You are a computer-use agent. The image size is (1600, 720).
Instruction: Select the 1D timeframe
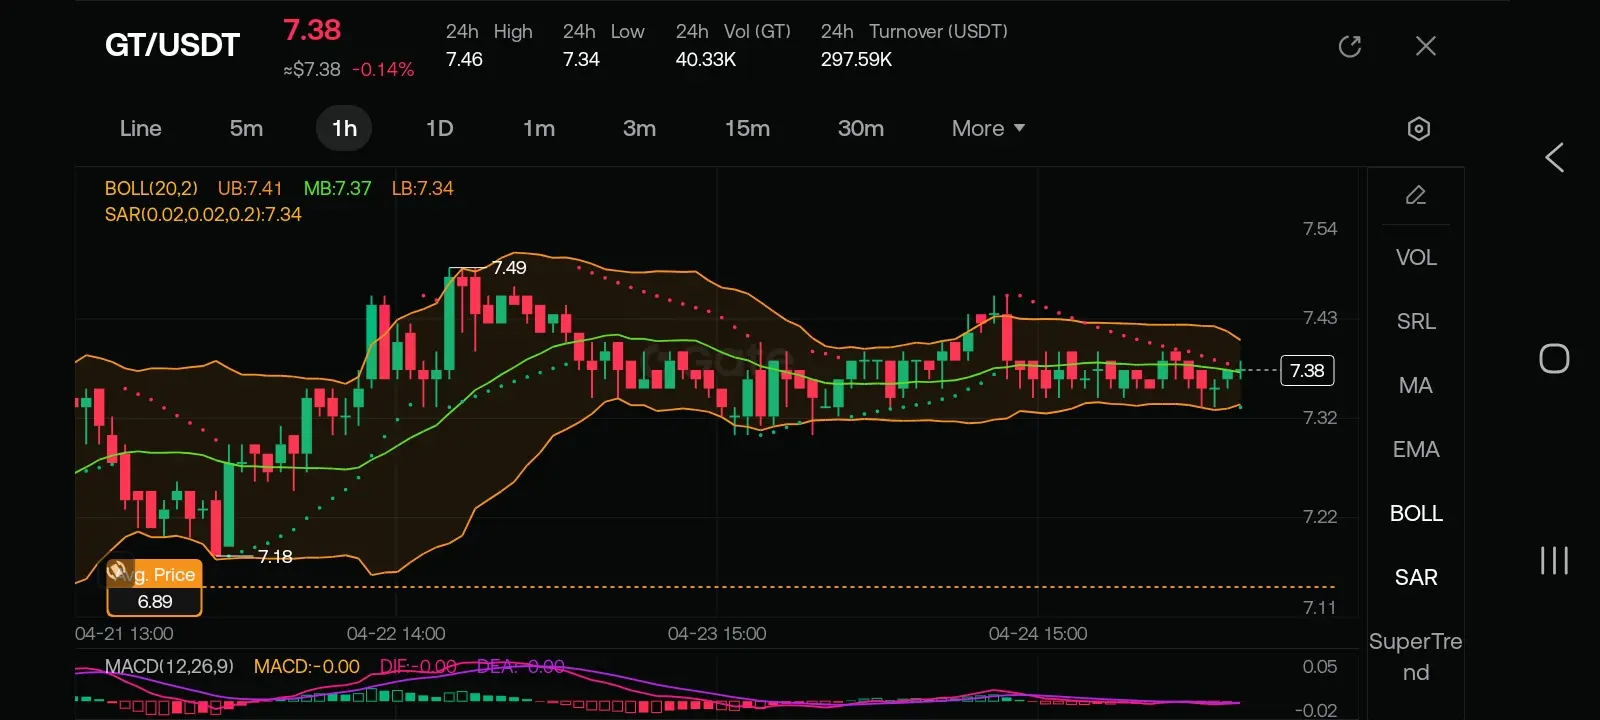point(440,128)
